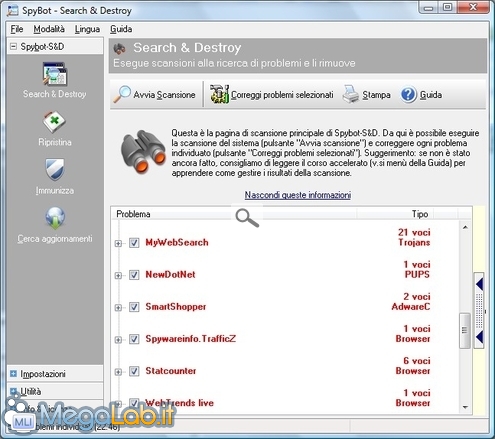Click the Ripristina label in sidebar
The height and width of the screenshot is (439, 495).
pos(55,142)
